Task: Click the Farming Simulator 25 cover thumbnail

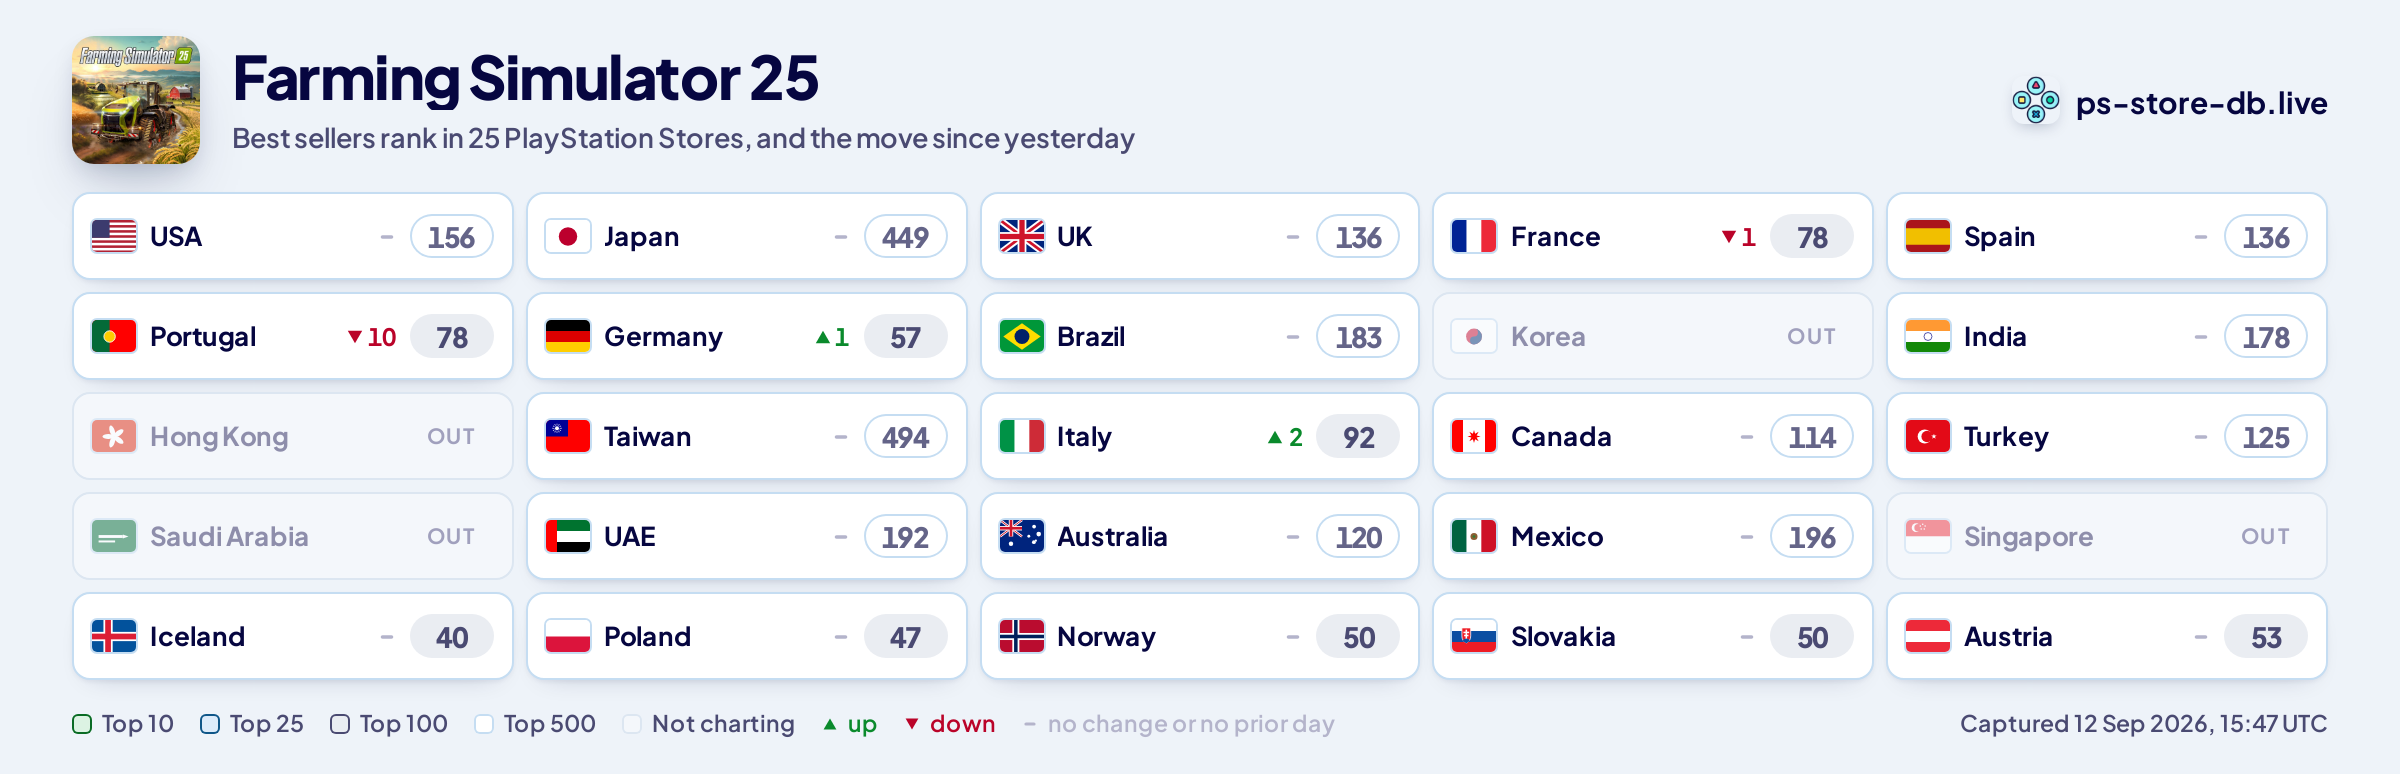Action: (136, 100)
